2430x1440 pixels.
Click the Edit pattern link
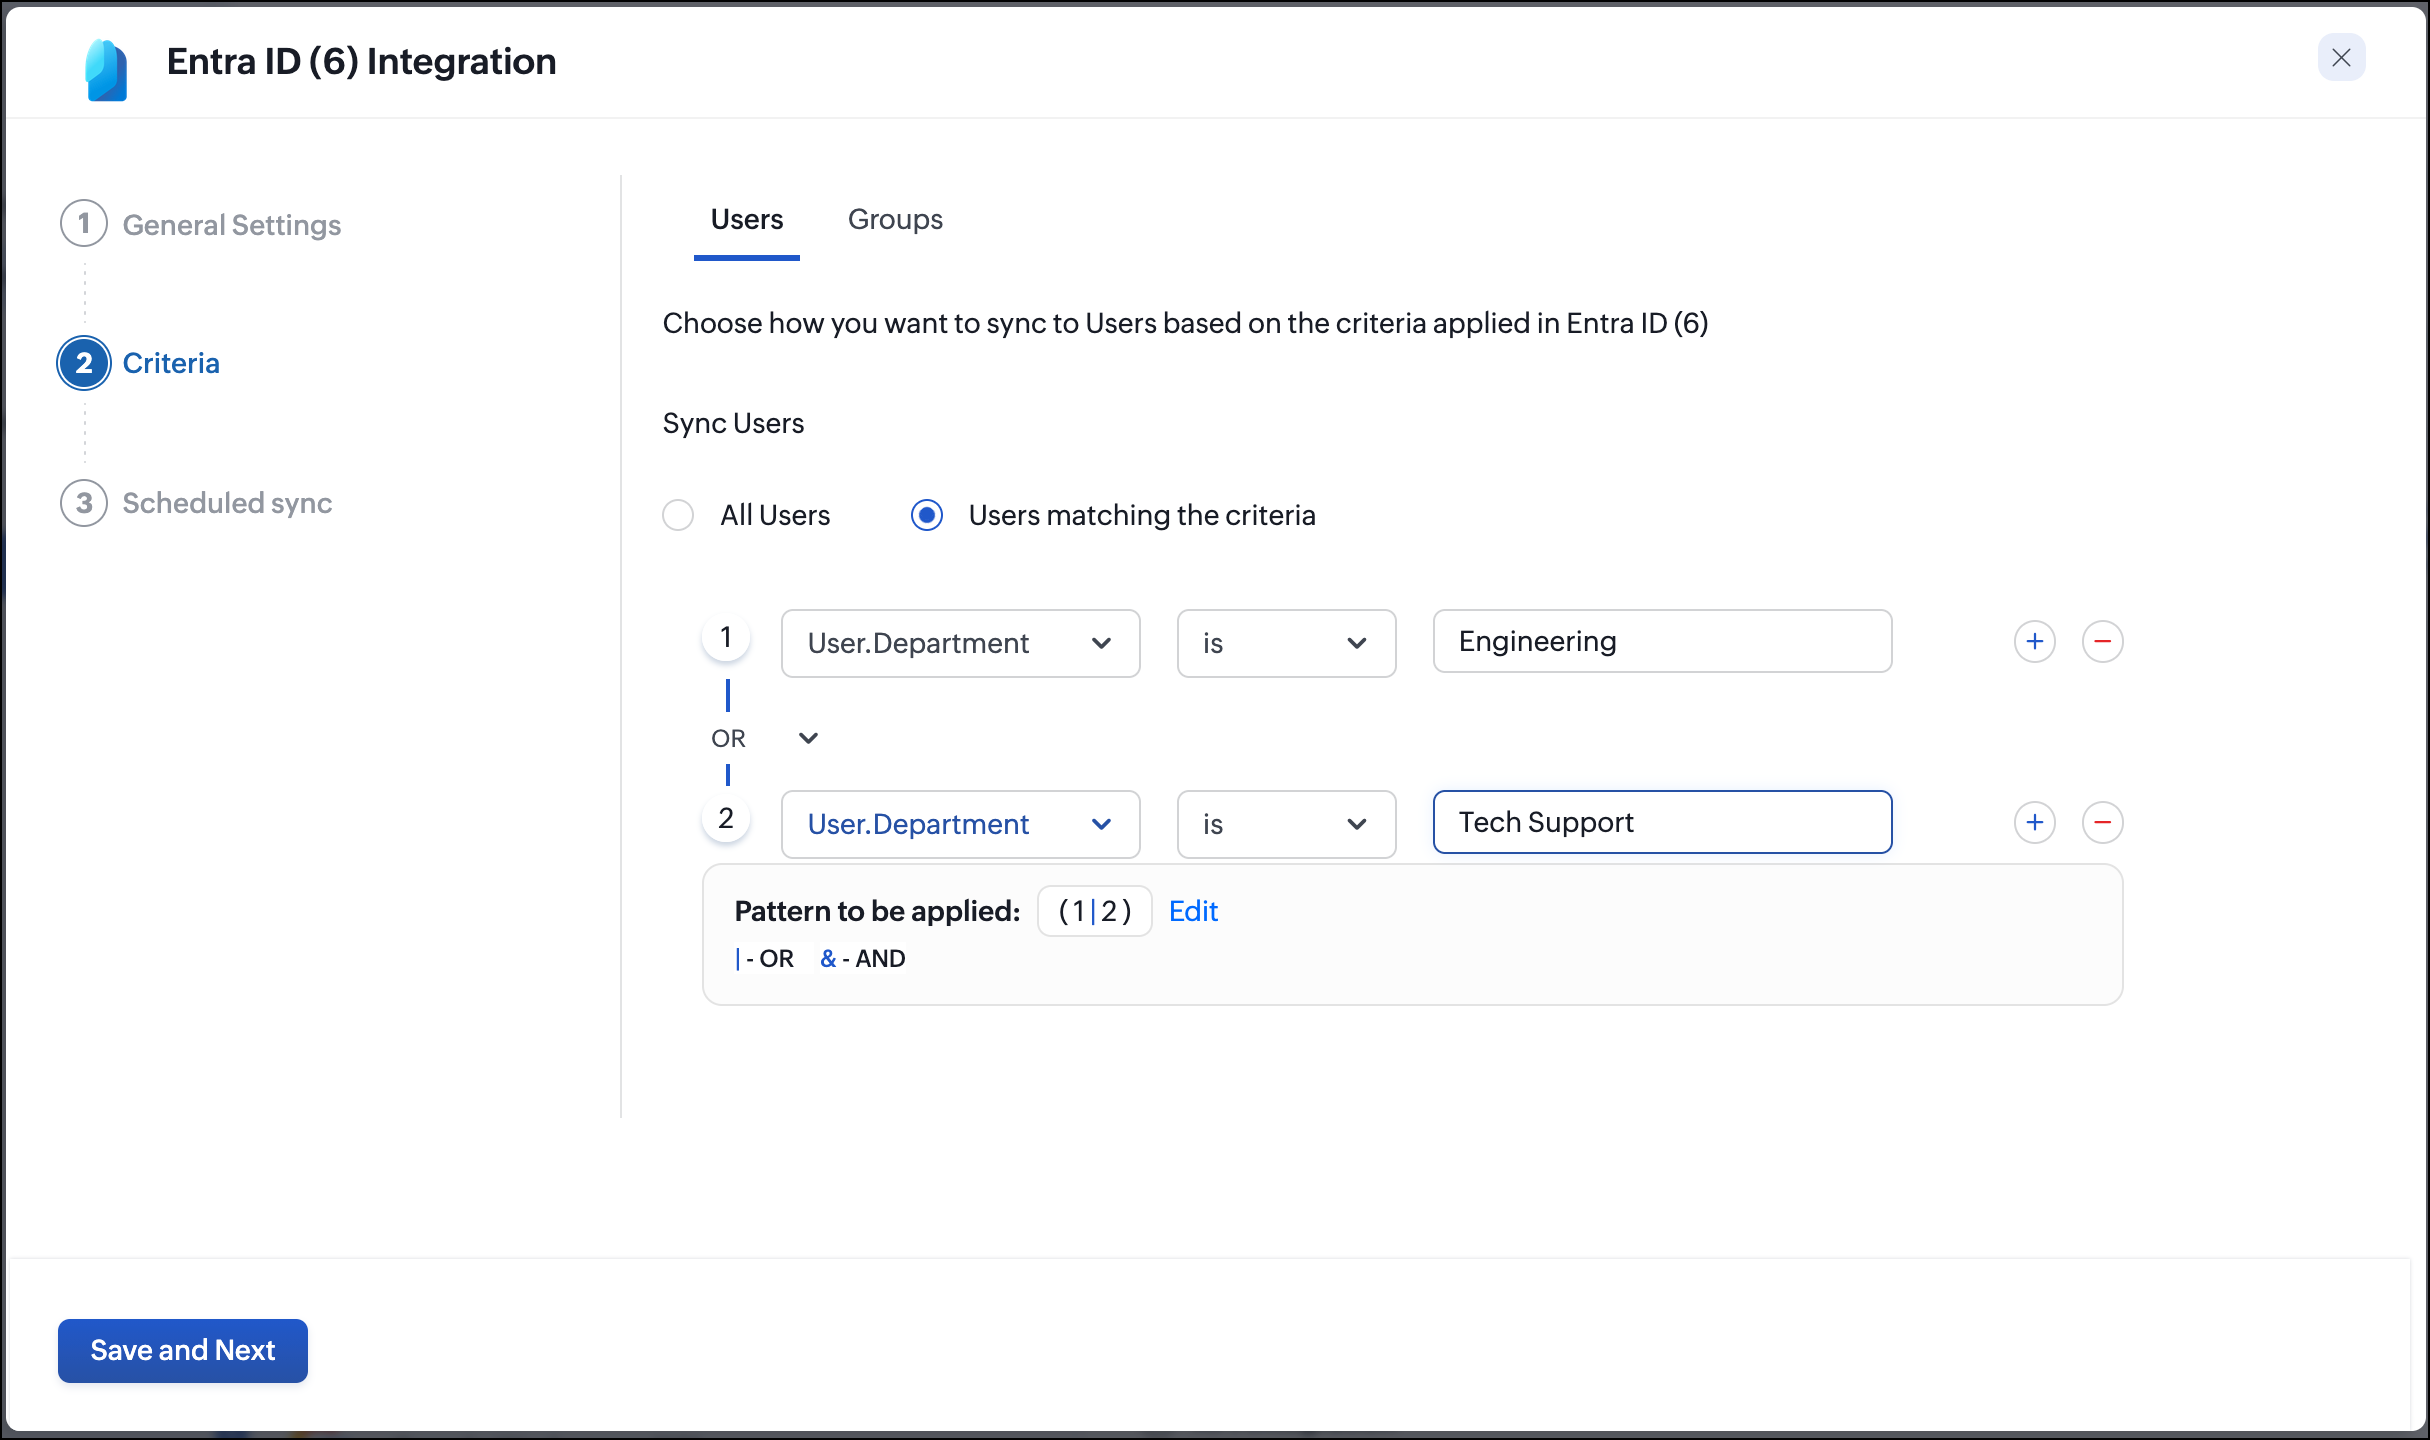(1193, 911)
